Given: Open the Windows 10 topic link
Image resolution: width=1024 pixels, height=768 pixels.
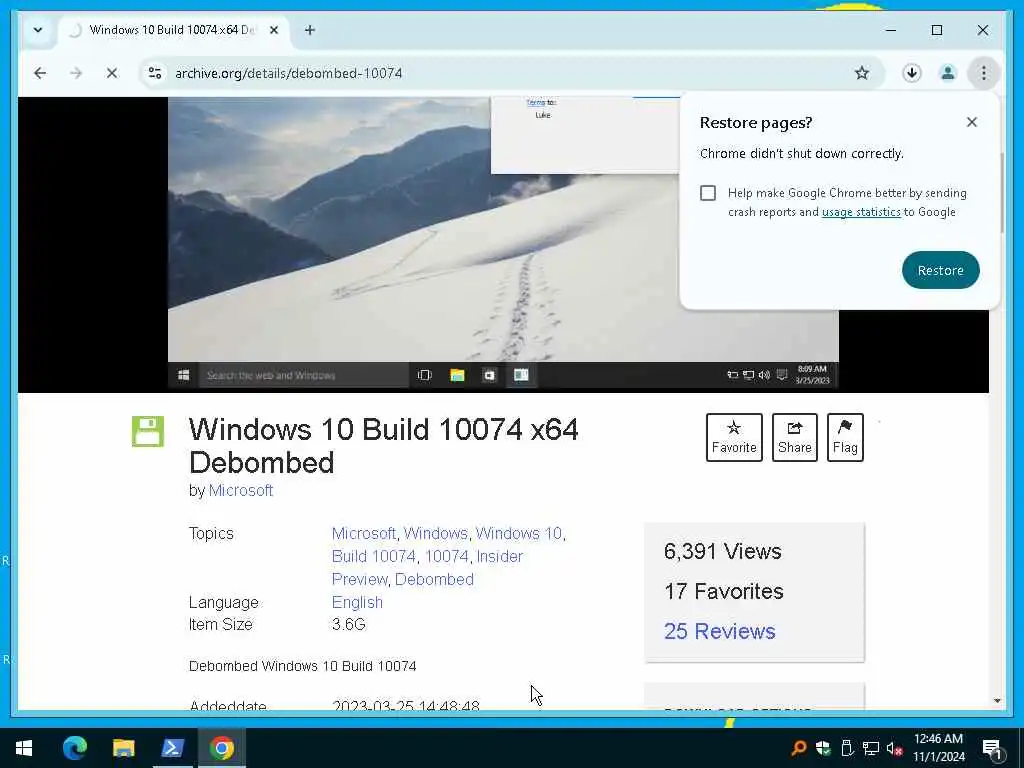Looking at the screenshot, I should pos(519,534).
